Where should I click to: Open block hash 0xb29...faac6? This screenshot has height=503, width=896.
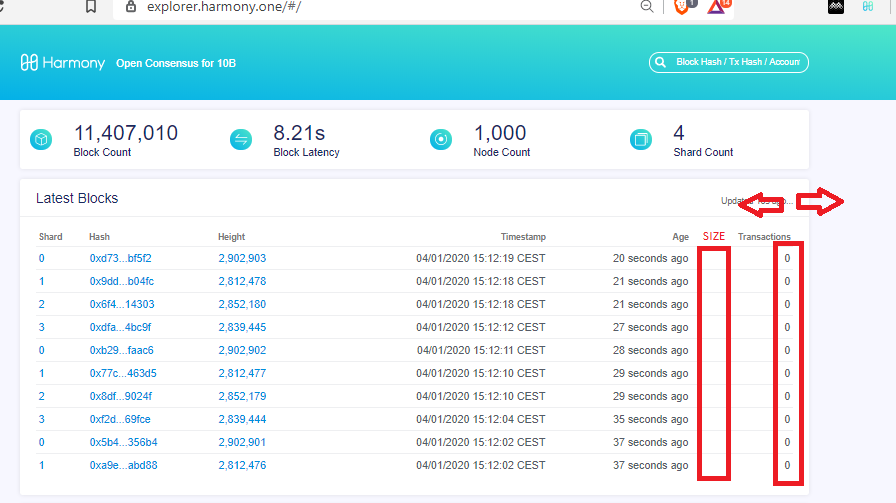pos(122,350)
